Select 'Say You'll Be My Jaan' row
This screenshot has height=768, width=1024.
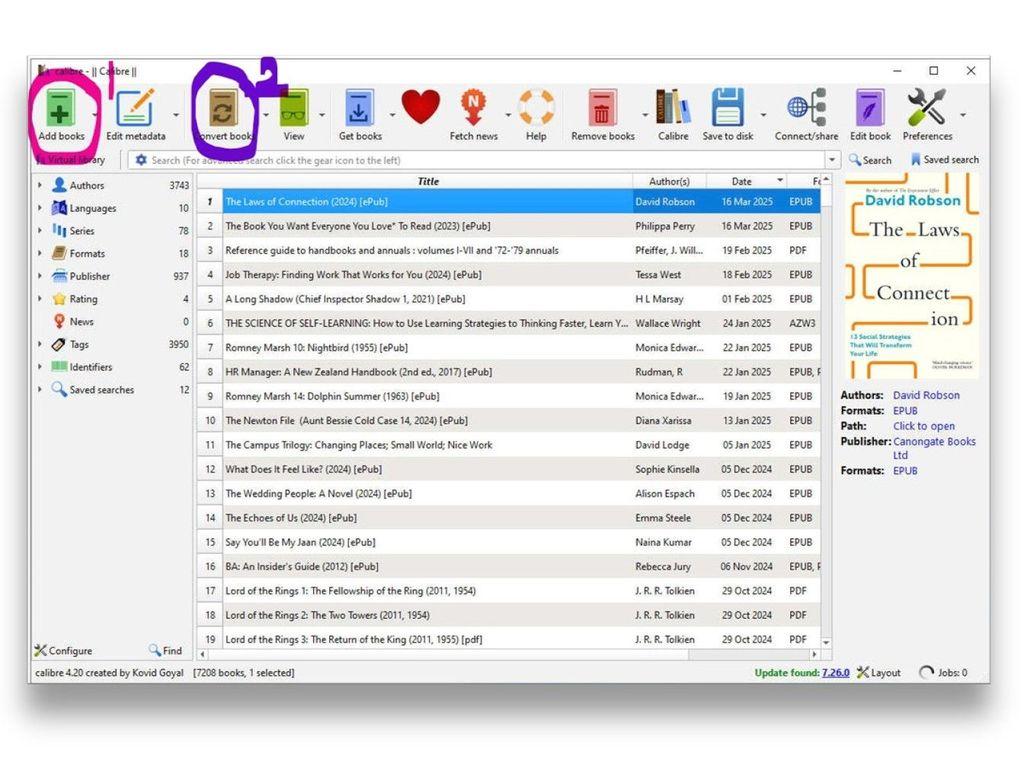point(509,542)
